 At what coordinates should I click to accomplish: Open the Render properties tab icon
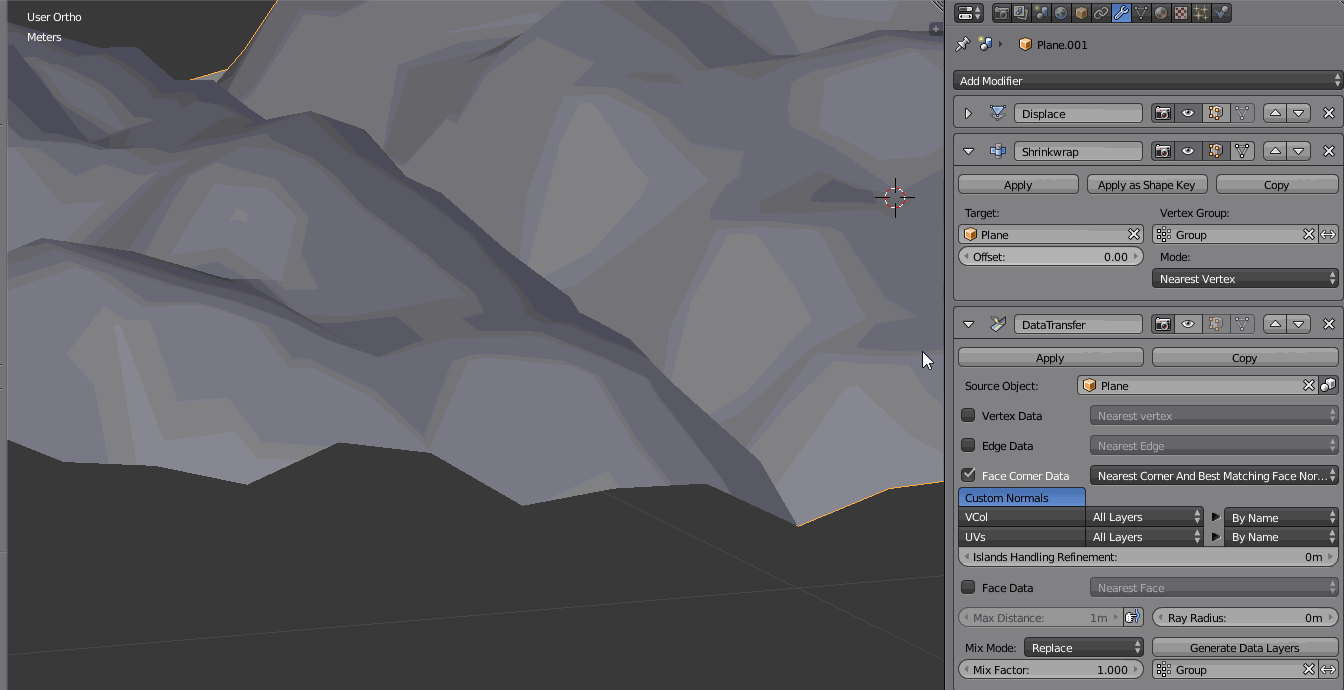[1001, 12]
